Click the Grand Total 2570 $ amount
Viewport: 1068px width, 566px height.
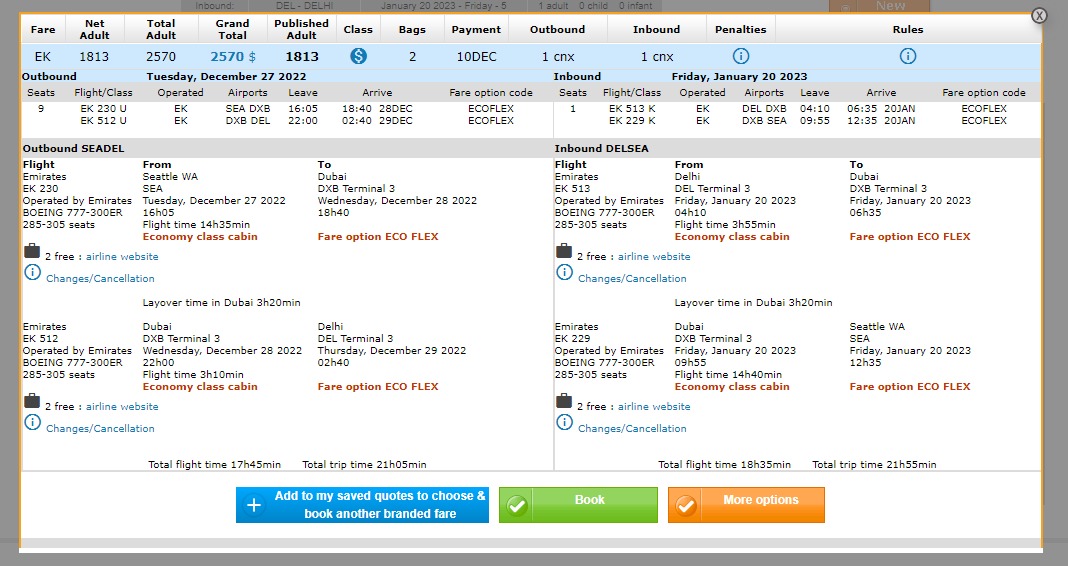(x=232, y=57)
